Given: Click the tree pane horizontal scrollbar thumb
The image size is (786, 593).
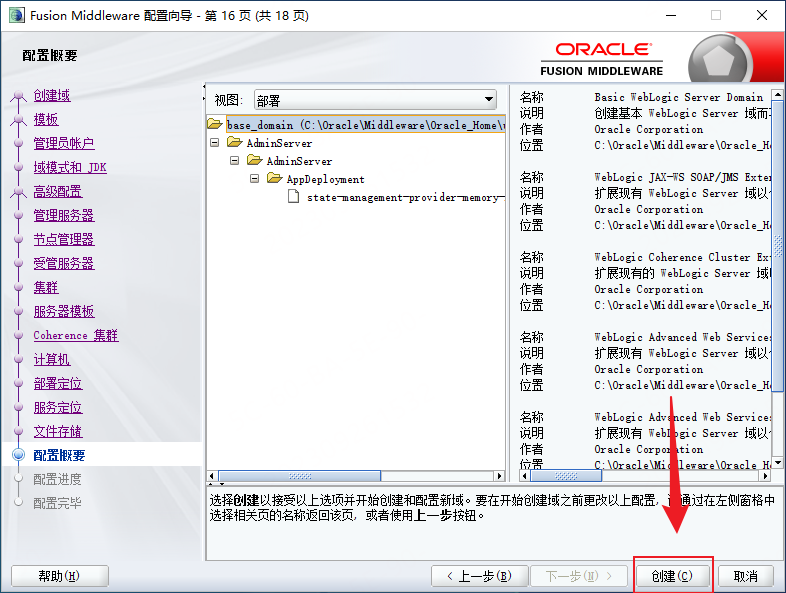Looking at the screenshot, I should tap(300, 476).
